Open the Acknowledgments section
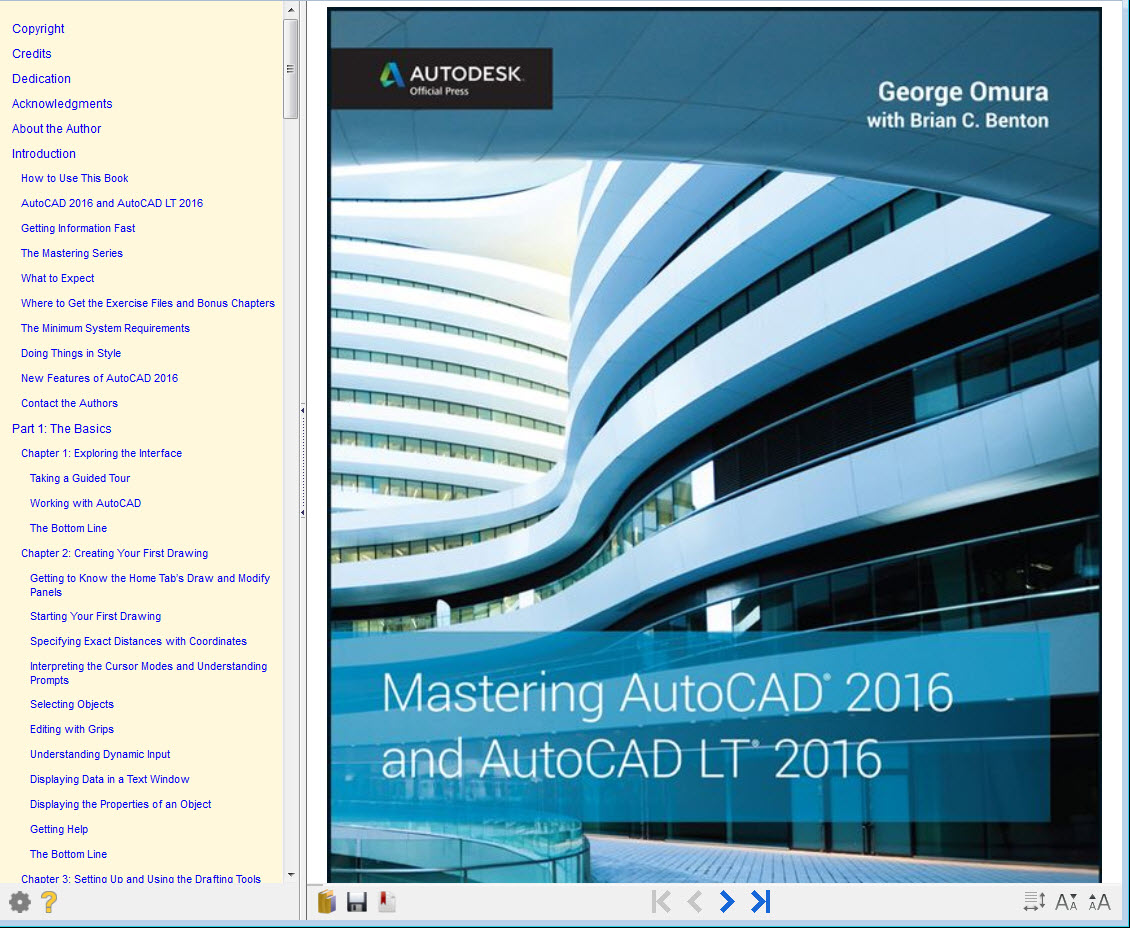 tap(62, 104)
